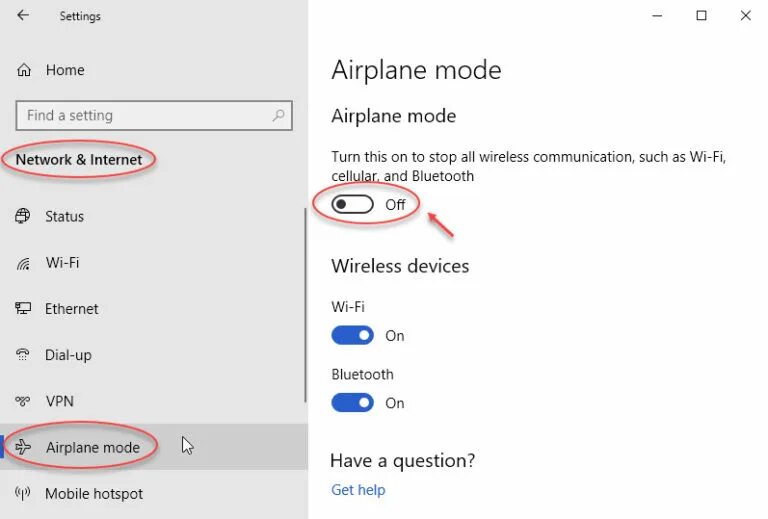Click the sidebar vertical scrollbar
Image resolution: width=768 pixels, height=519 pixels.
point(305,306)
